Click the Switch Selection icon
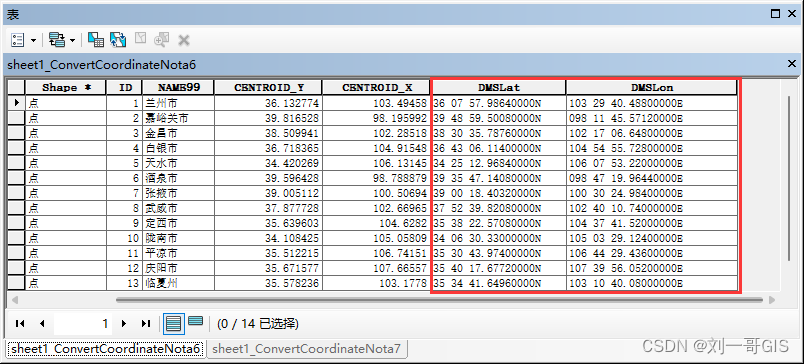Screen dimensions: 804x364 tap(118, 40)
